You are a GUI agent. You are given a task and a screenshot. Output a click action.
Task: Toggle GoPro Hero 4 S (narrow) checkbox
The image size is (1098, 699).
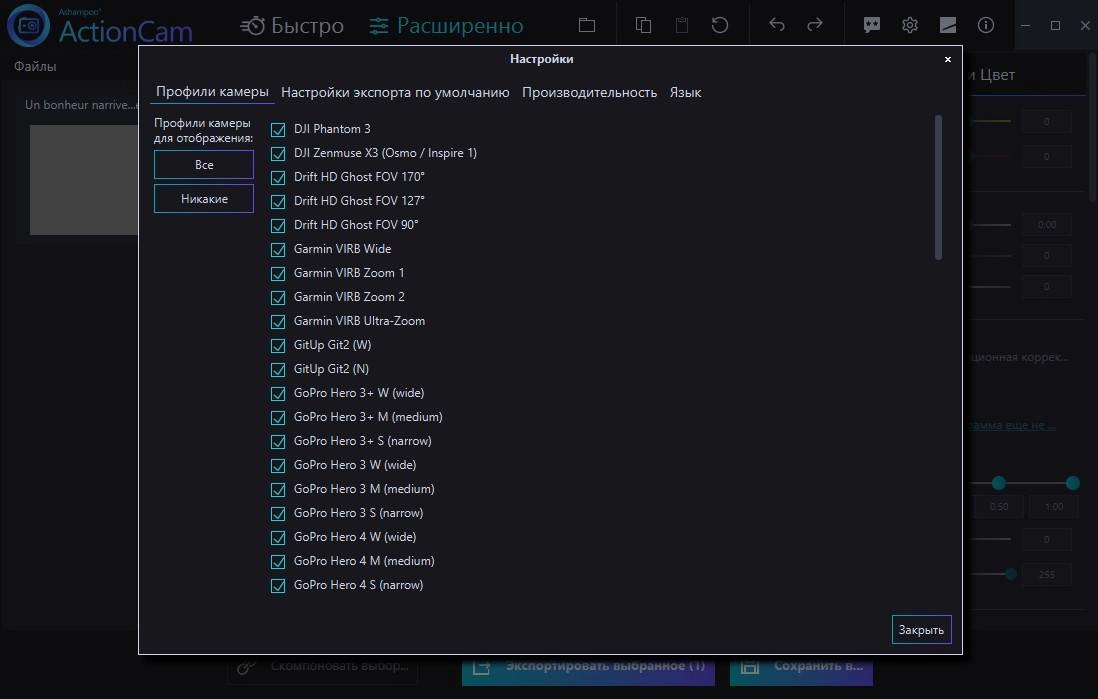pyautogui.click(x=278, y=586)
